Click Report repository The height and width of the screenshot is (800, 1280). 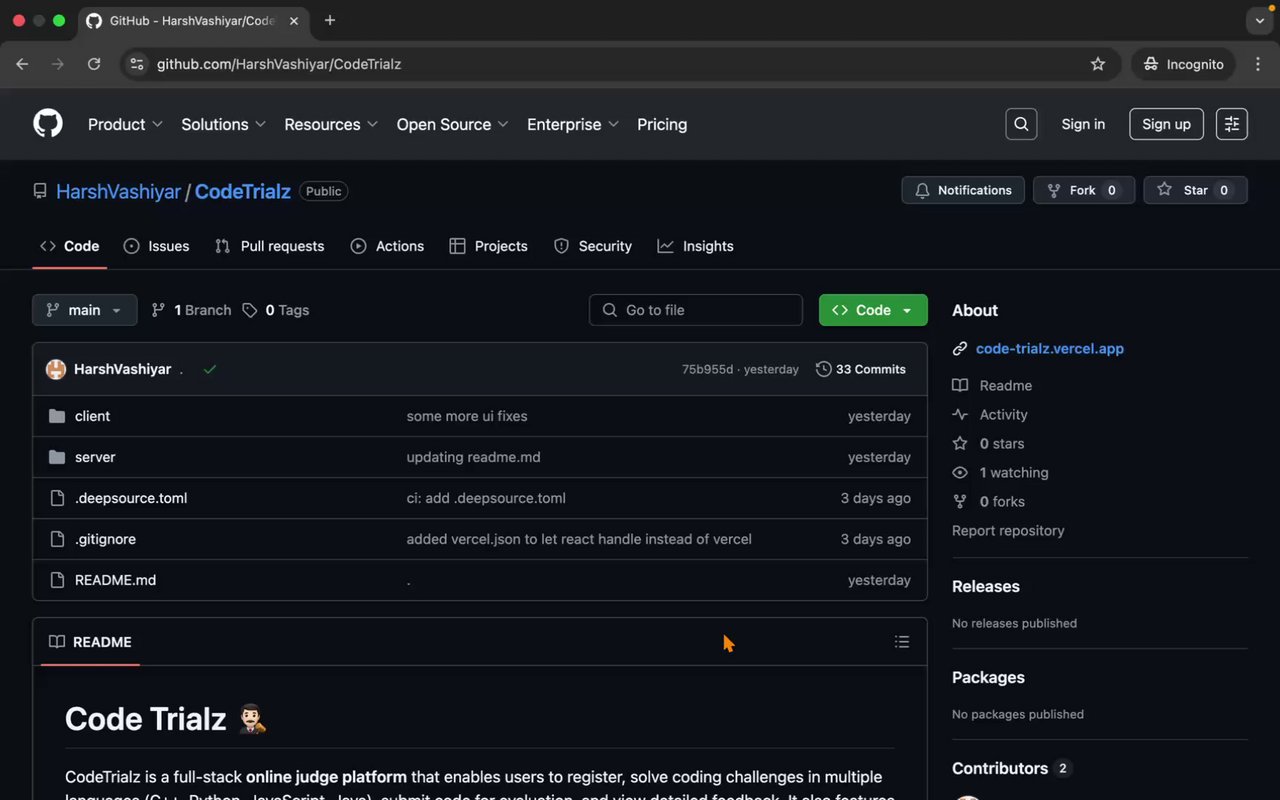coord(1008,530)
